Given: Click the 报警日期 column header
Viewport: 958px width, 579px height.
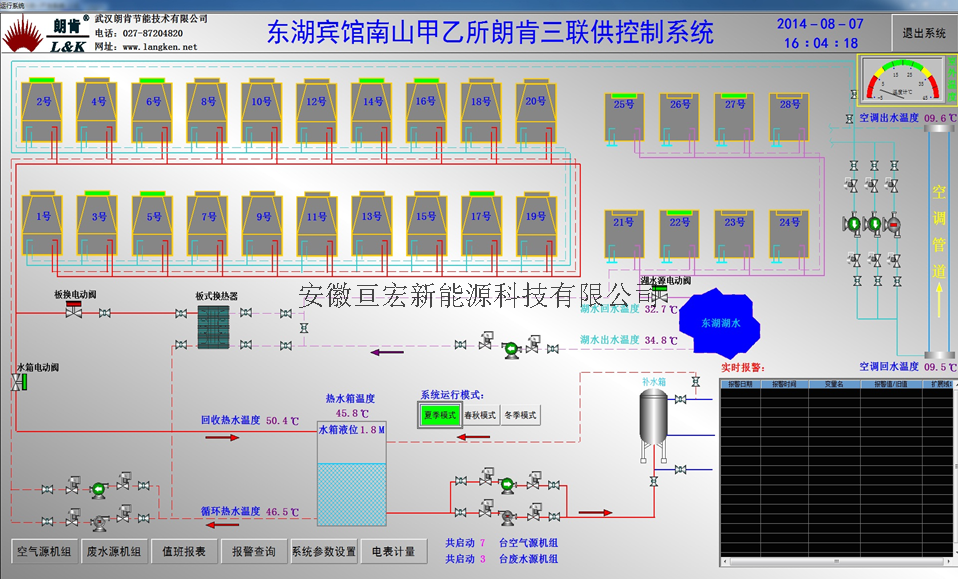Looking at the screenshot, I should pos(740,384).
